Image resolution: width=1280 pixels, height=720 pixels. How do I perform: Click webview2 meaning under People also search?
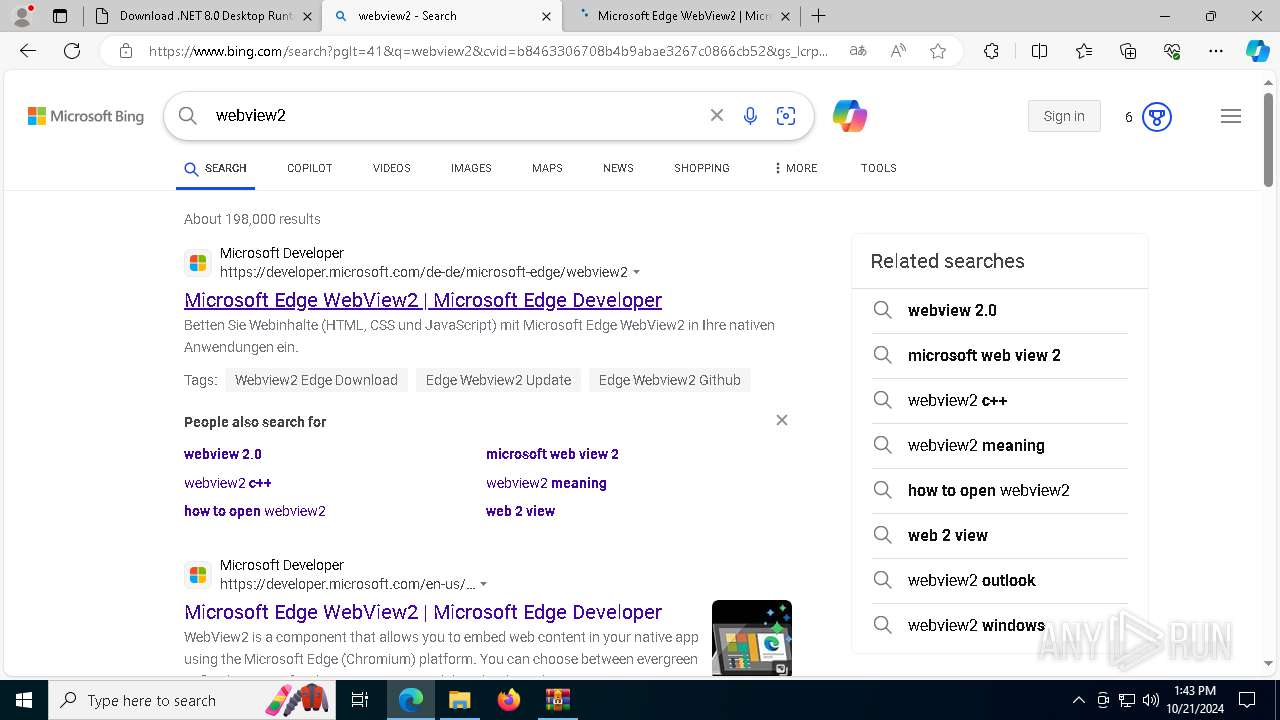coord(546,483)
